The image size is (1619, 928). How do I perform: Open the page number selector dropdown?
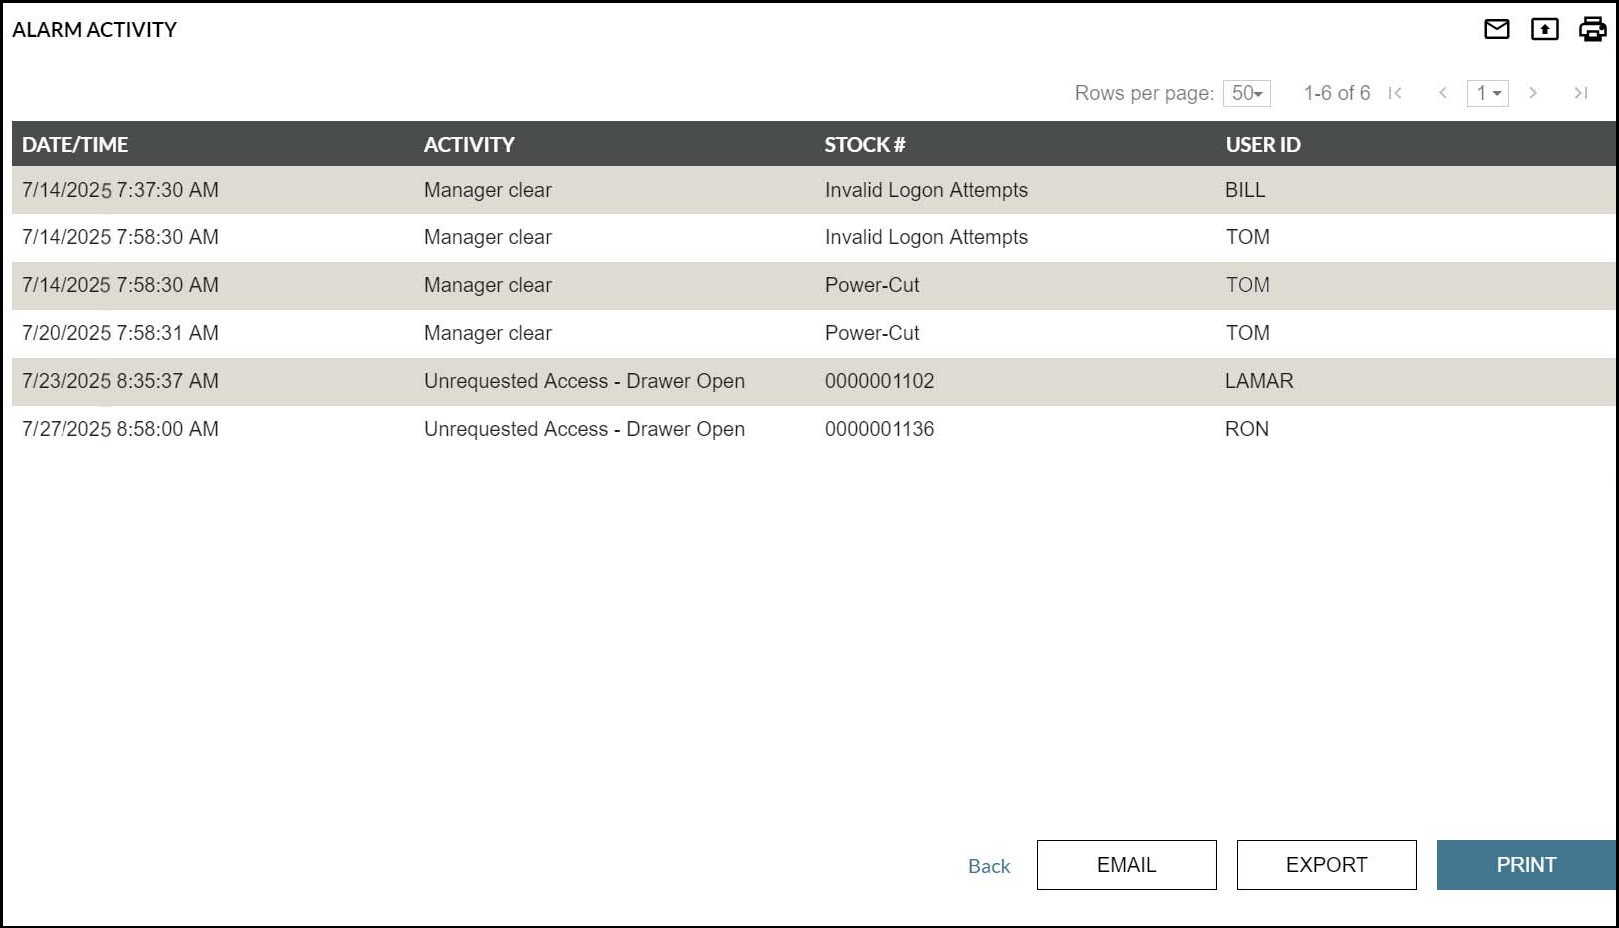[x=1487, y=93]
